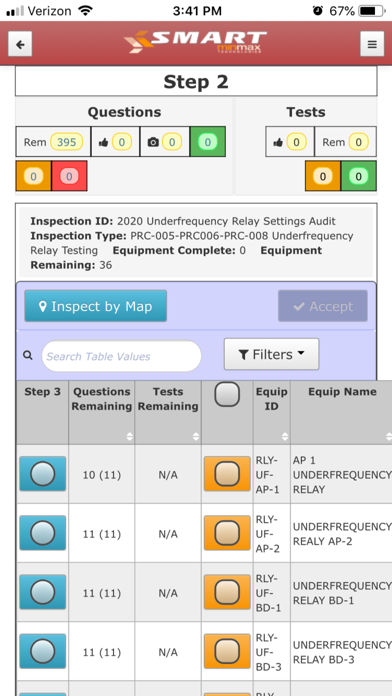Check the orange box for RLY-UF-BD-1
Image resolution: width=392 pixels, height=696 pixels.
[227, 592]
